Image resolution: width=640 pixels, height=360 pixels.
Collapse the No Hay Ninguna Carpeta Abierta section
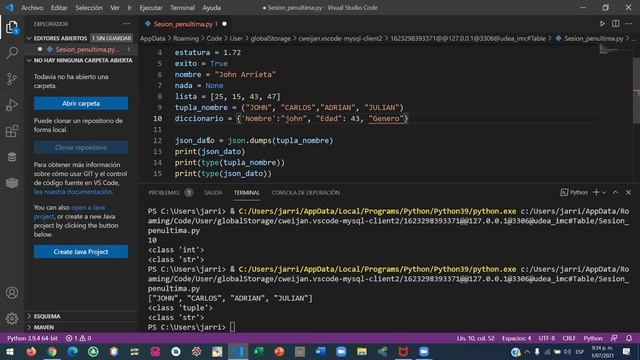click(x=29, y=60)
